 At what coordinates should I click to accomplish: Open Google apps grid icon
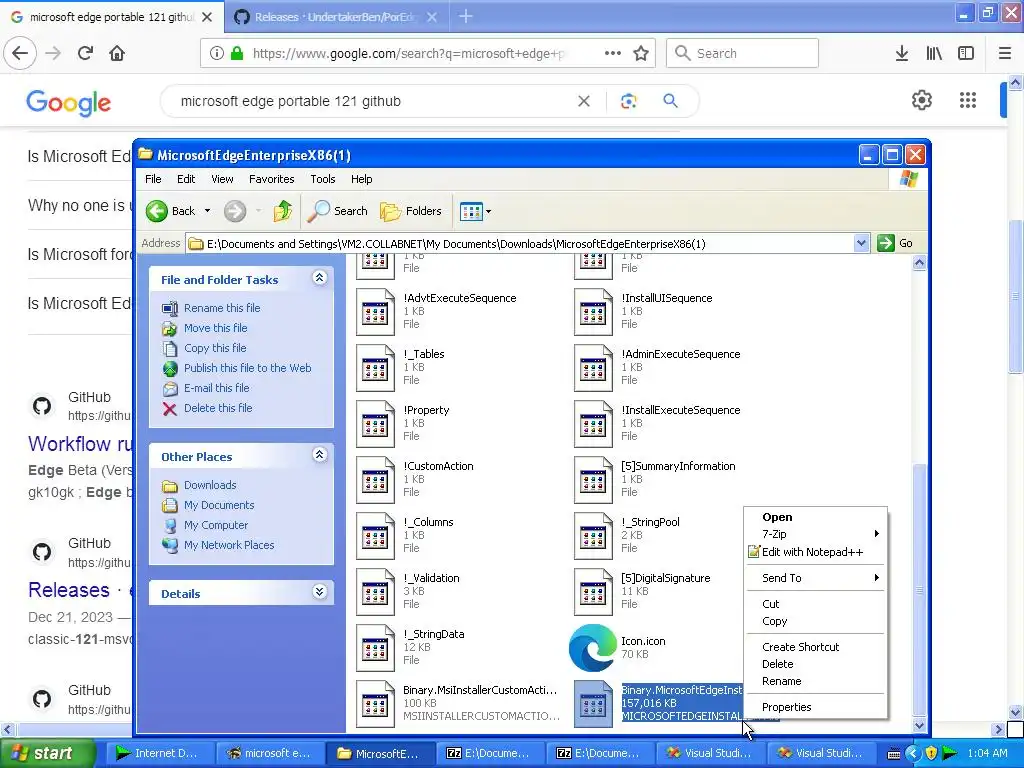point(968,100)
